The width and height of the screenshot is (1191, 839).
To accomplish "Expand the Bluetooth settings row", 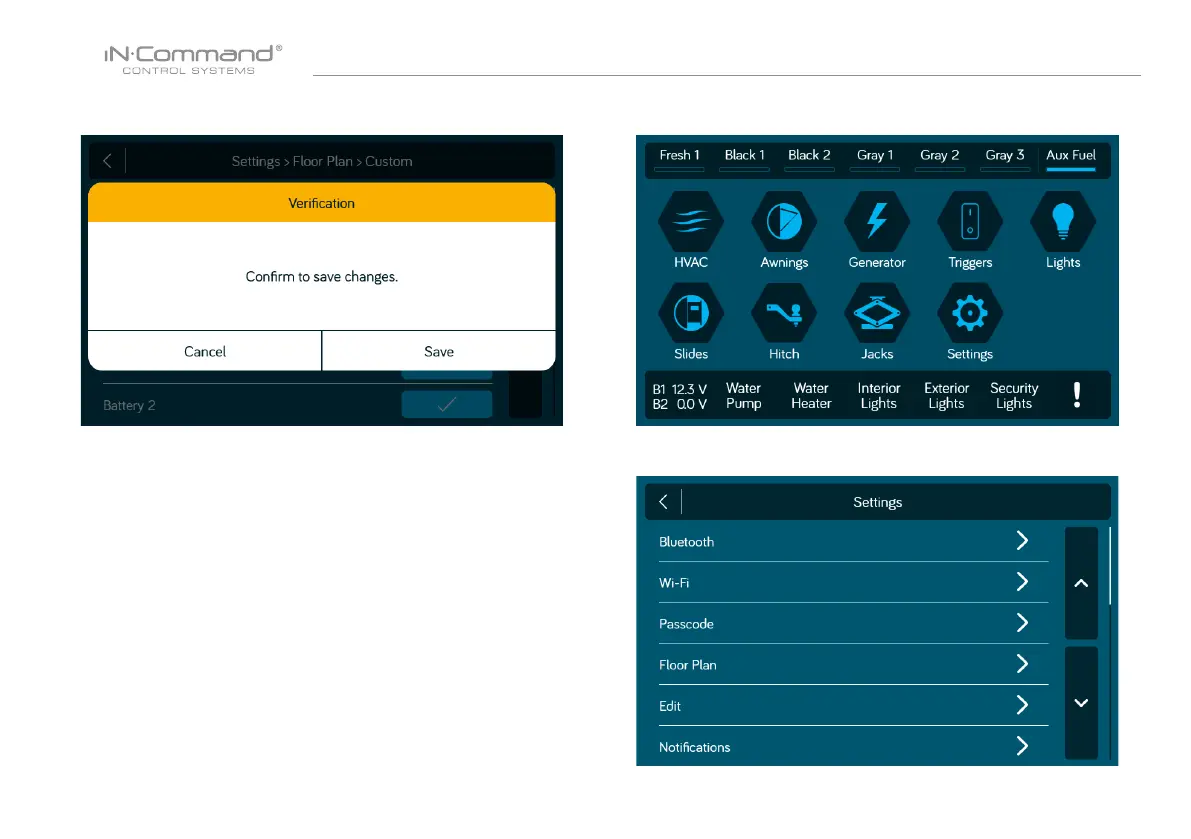I will 854,541.
